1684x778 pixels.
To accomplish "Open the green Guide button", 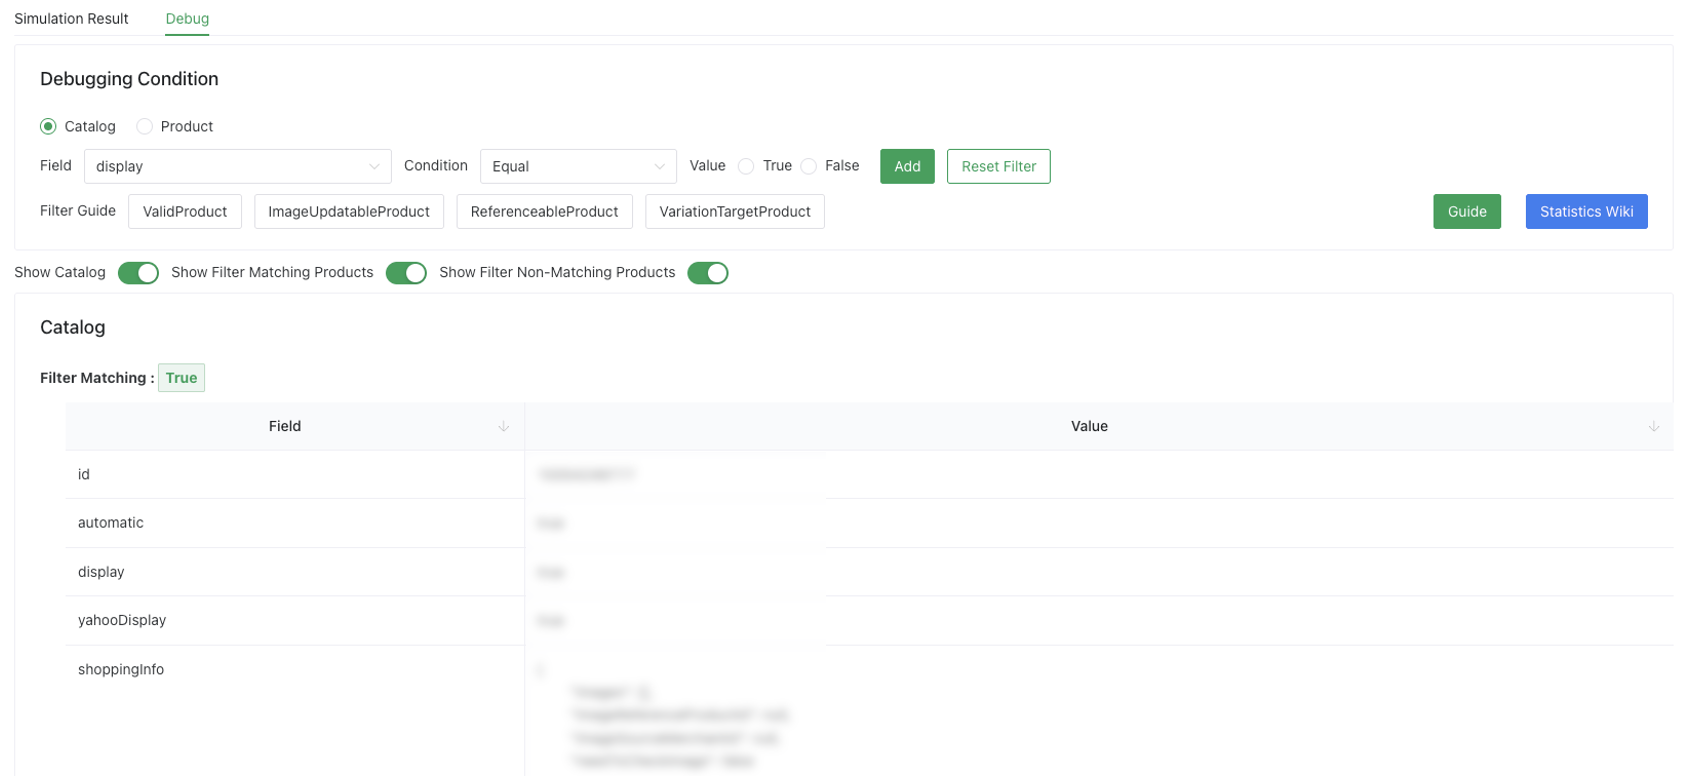I will point(1466,212).
